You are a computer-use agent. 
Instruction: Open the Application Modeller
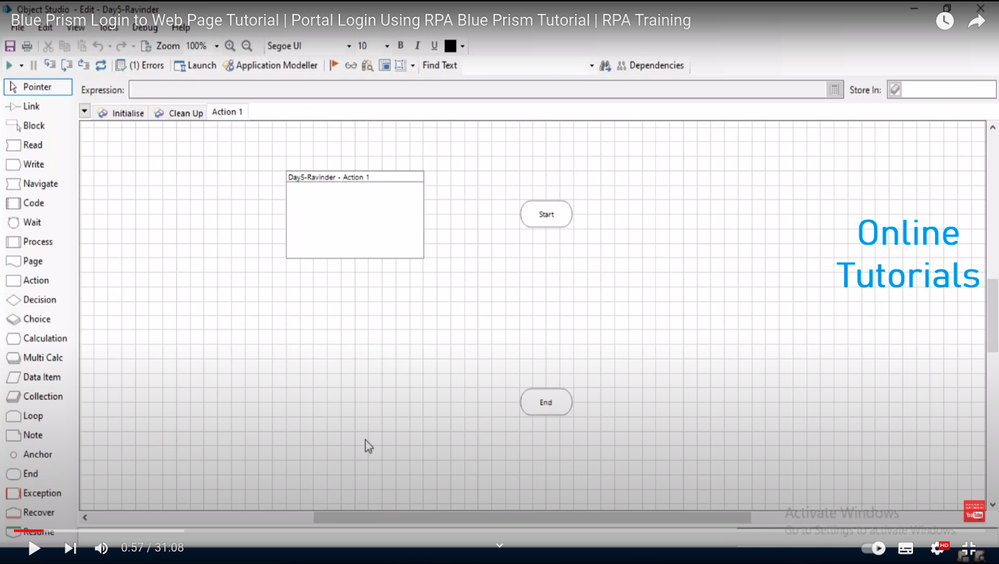270,65
